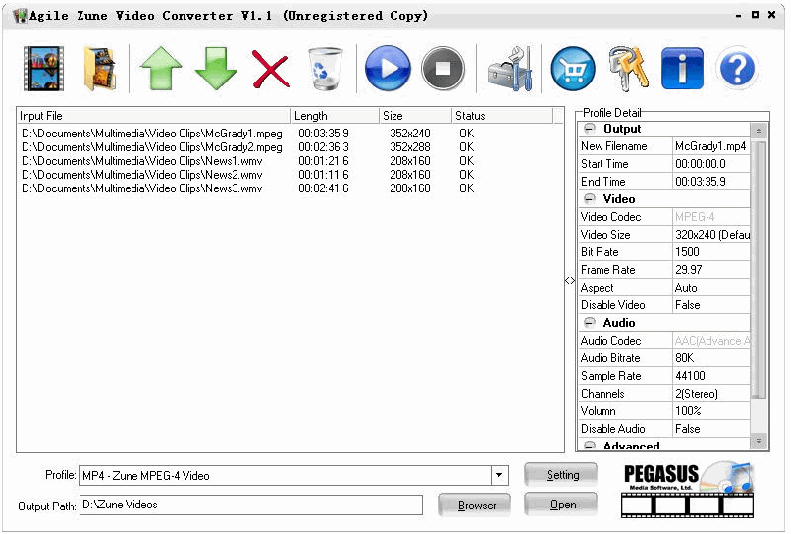This screenshot has width=791, height=534.
Task: Click into the Output Path field
Action: (x=251, y=505)
